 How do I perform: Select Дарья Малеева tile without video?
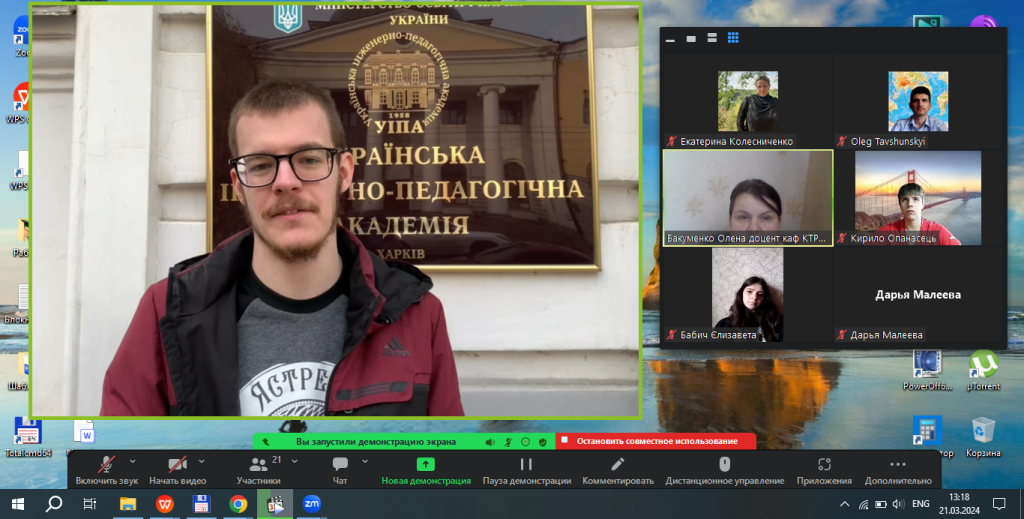point(918,294)
